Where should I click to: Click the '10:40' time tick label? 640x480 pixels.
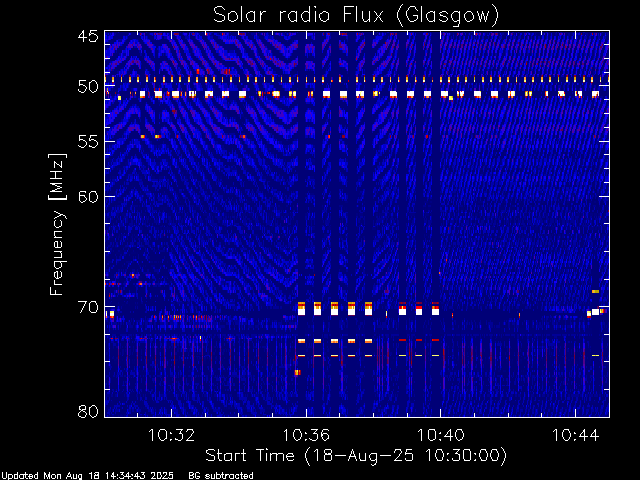[440, 435]
